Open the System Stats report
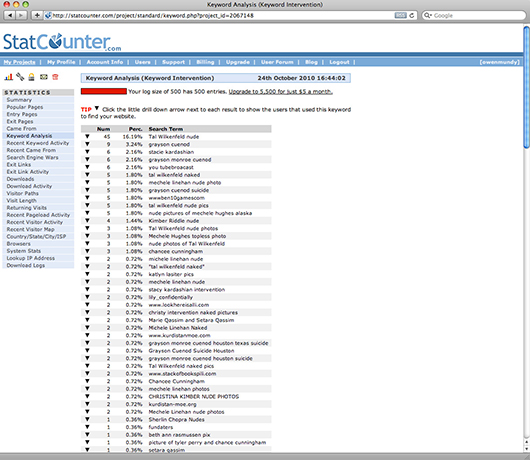 tap(24, 251)
